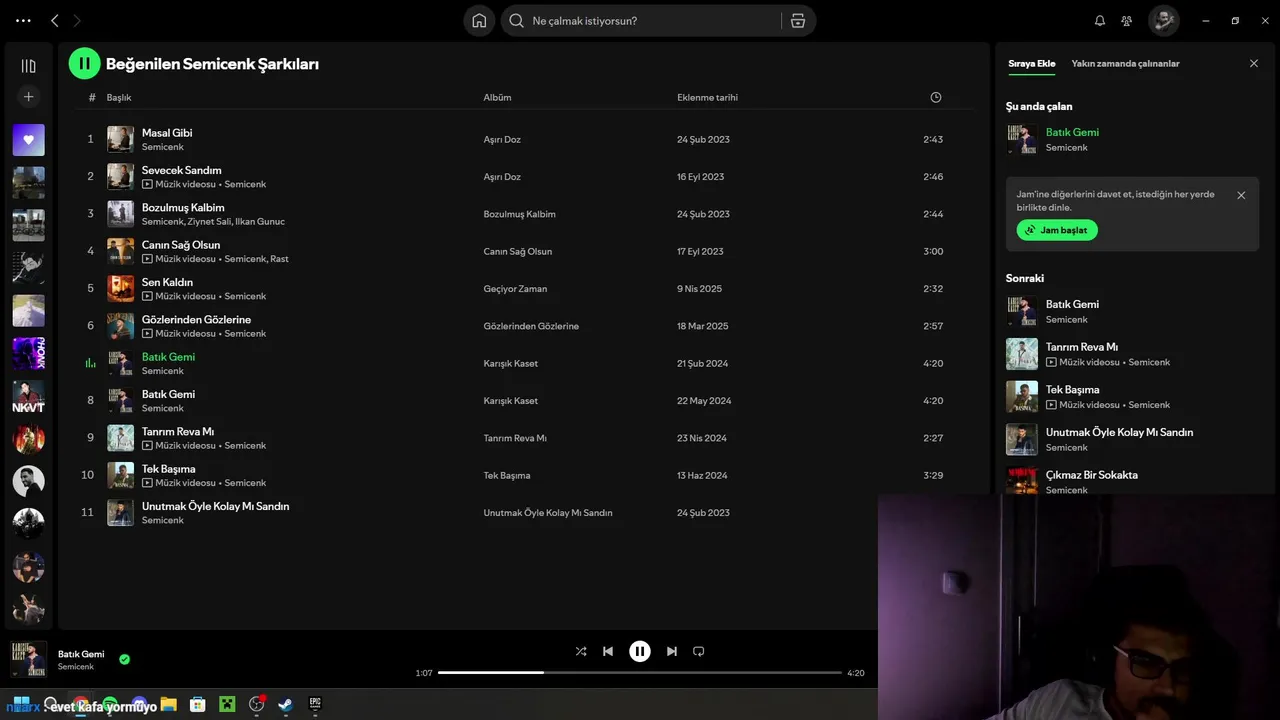Select the Canın Sağ Olsun track title
Image resolution: width=1280 pixels, height=720 pixels.
coord(181,245)
